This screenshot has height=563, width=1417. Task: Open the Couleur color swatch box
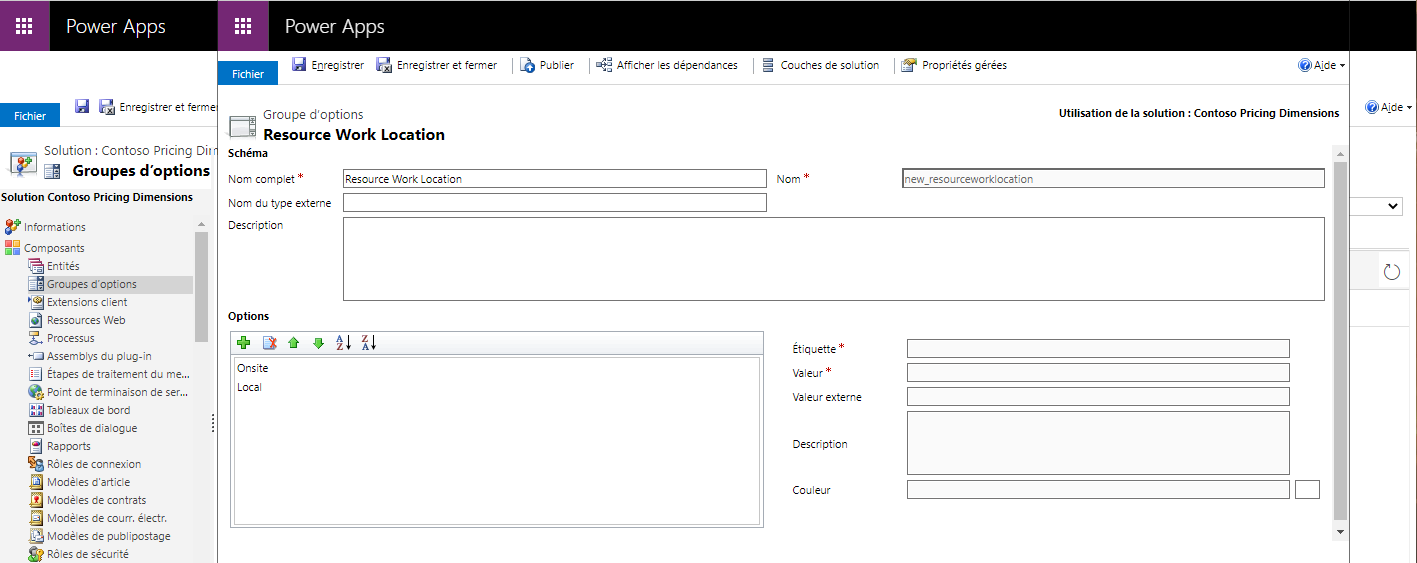(1308, 490)
